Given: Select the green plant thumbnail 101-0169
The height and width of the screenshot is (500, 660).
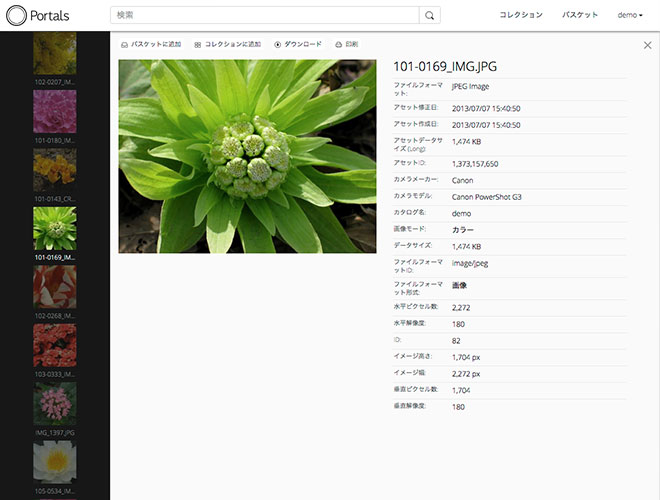Looking at the screenshot, I should (55, 229).
